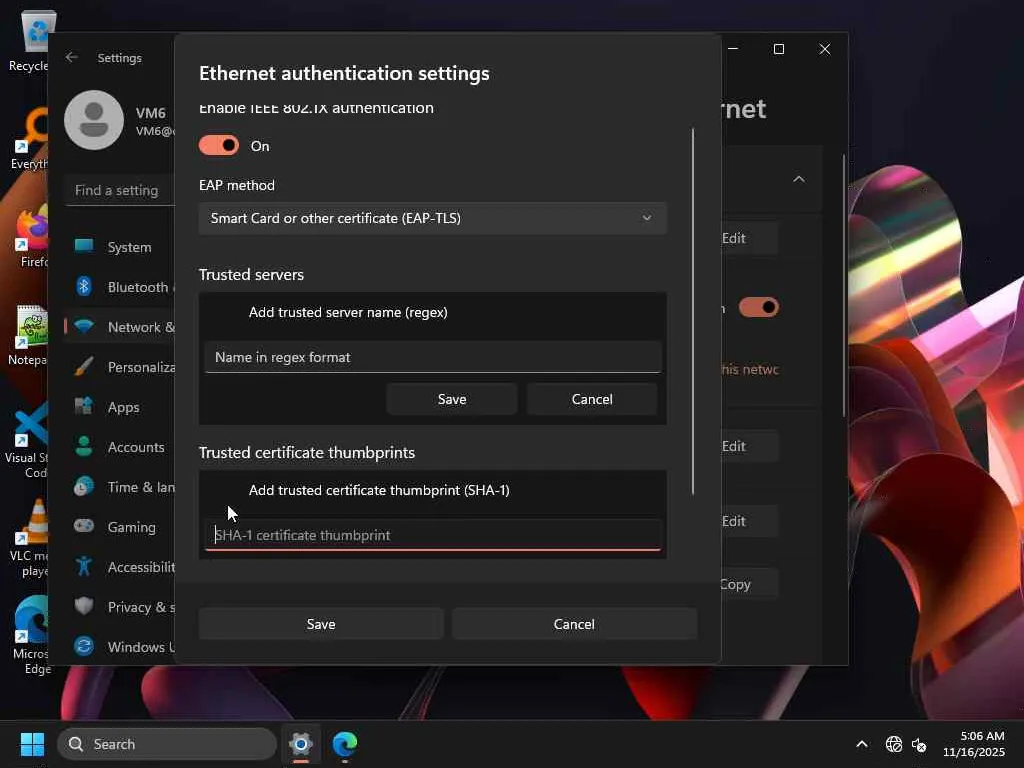This screenshot has height=768, width=1024.
Task: Click the dialog's vertical scrollbar
Action: pos(693,312)
